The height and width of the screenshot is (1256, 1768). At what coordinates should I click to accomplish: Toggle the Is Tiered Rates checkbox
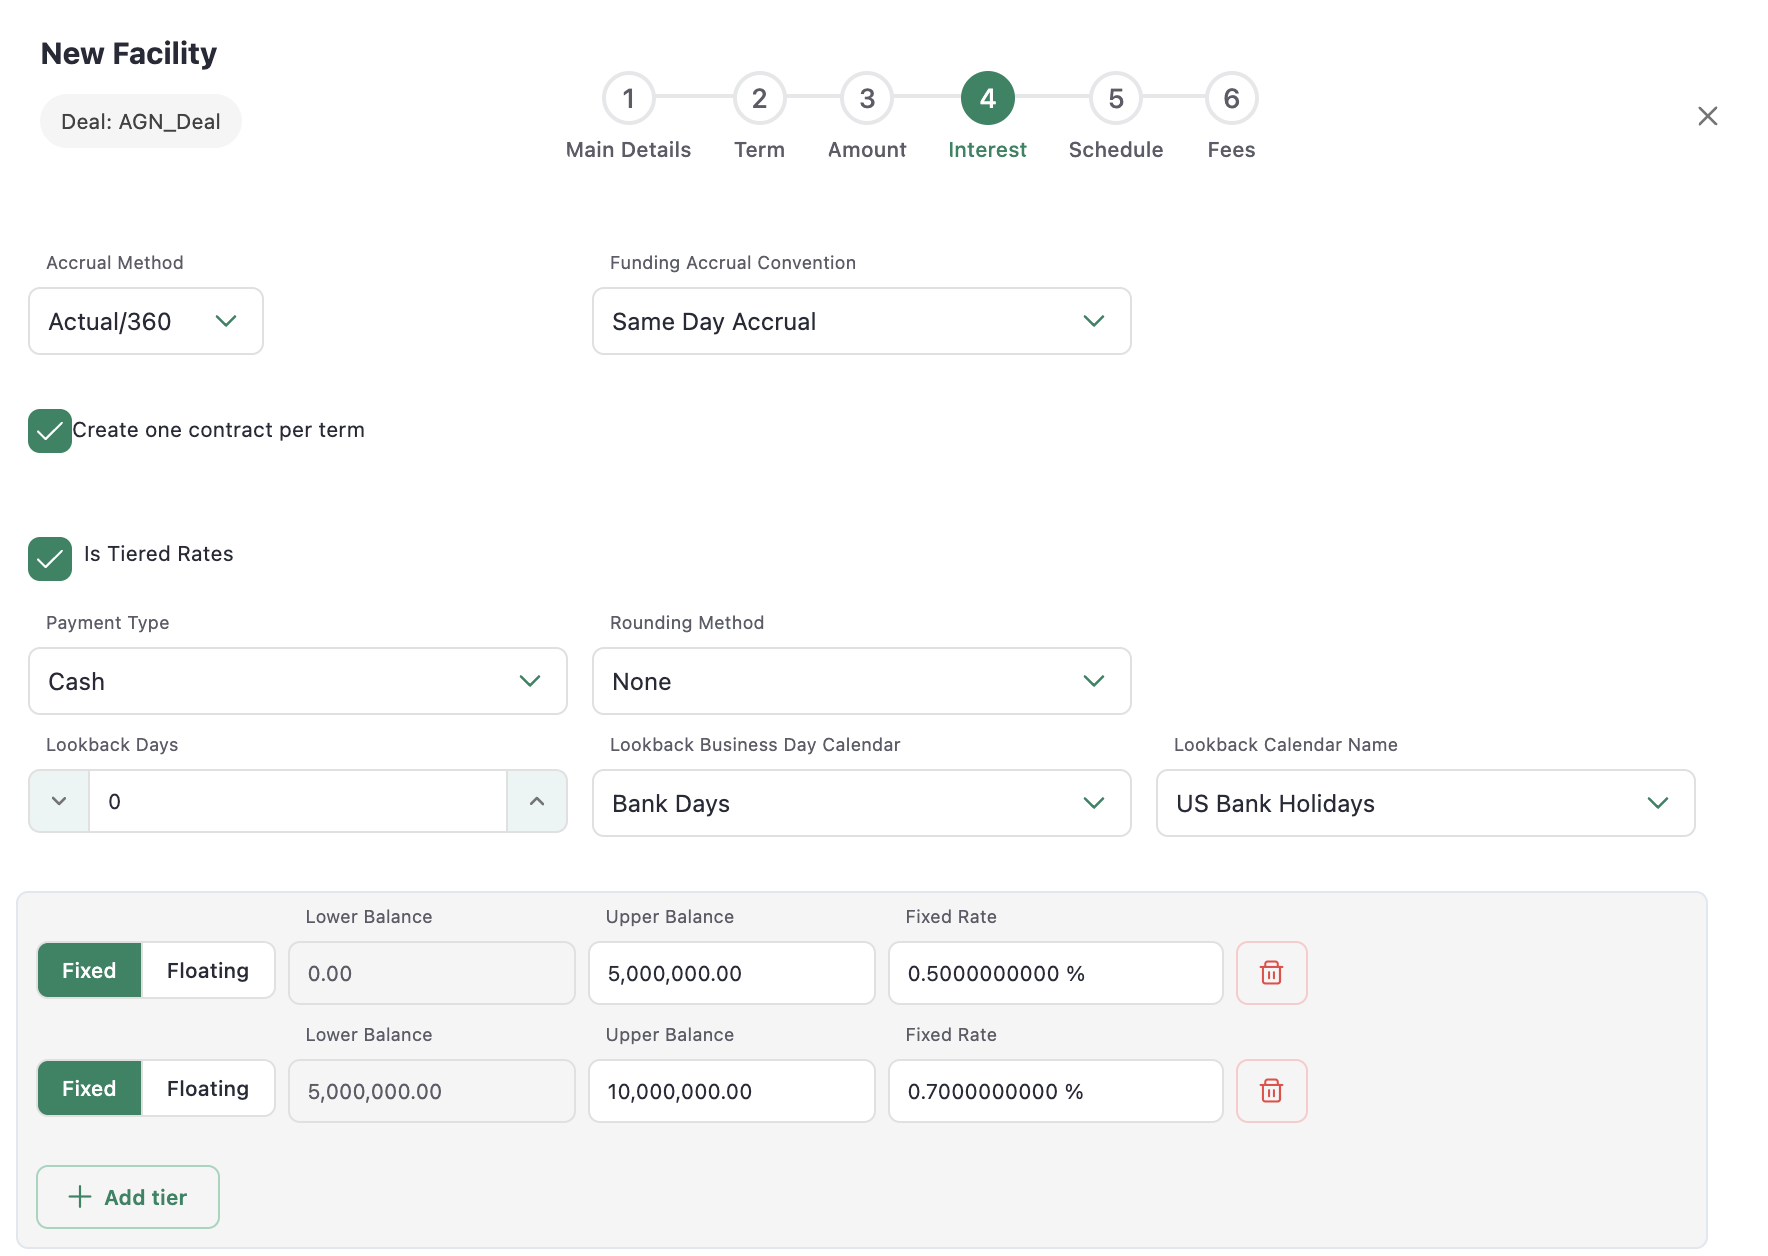click(x=50, y=559)
